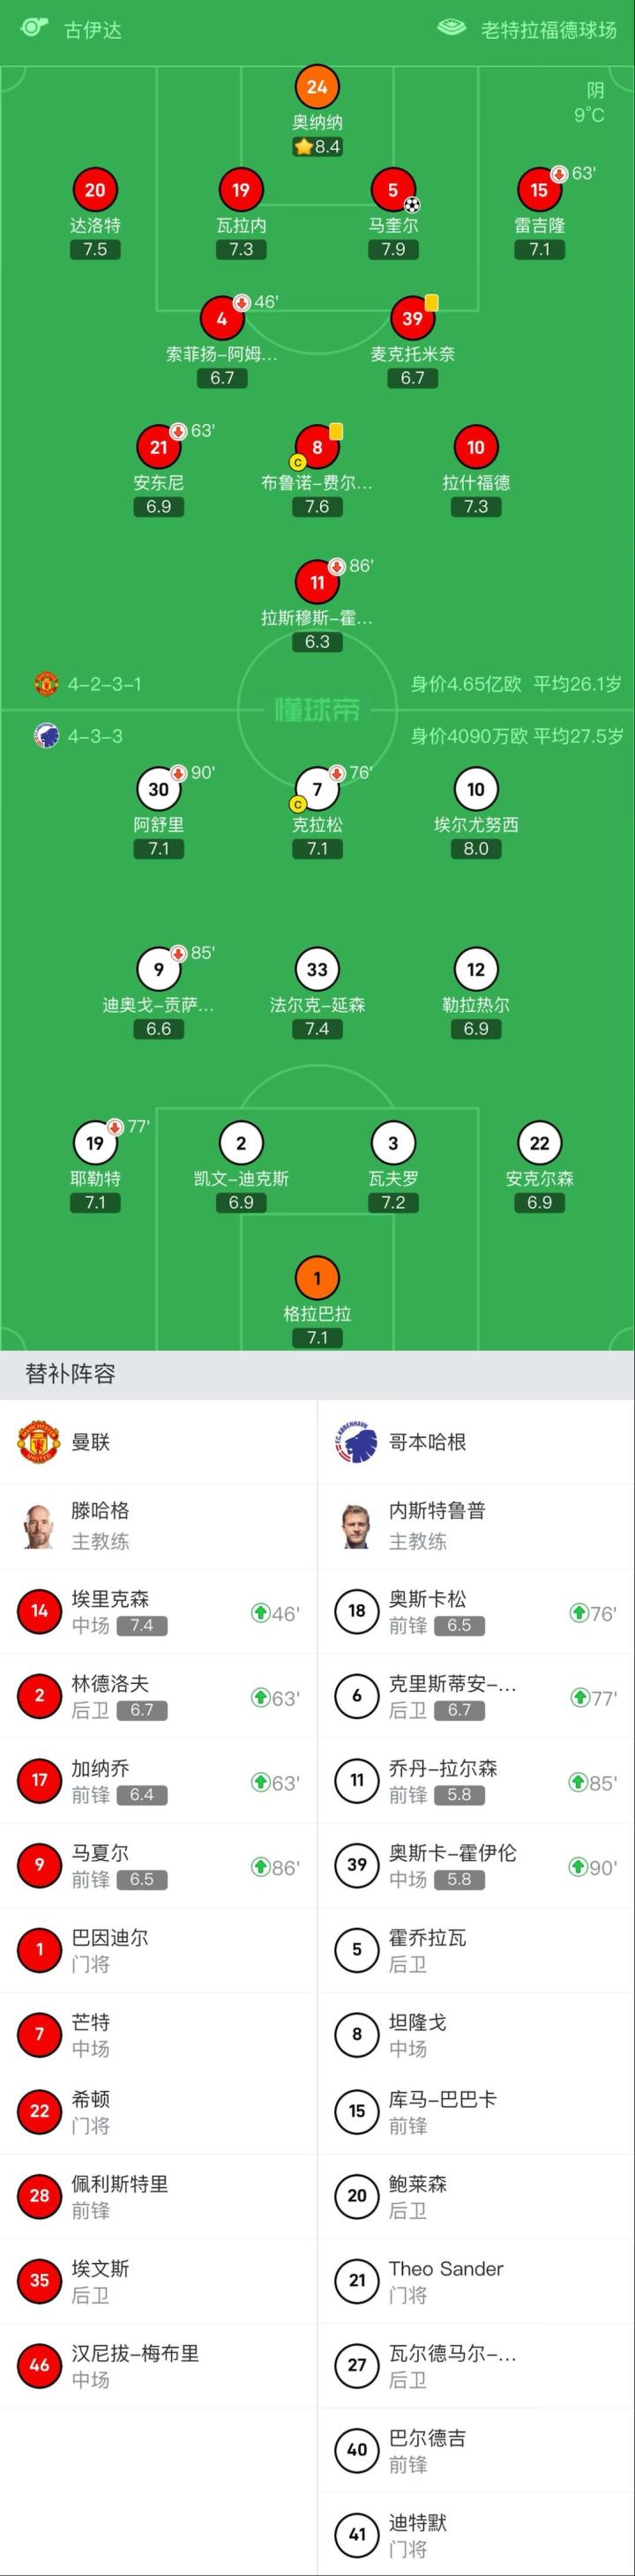Open 滕哈格 manager photo

point(39,1526)
